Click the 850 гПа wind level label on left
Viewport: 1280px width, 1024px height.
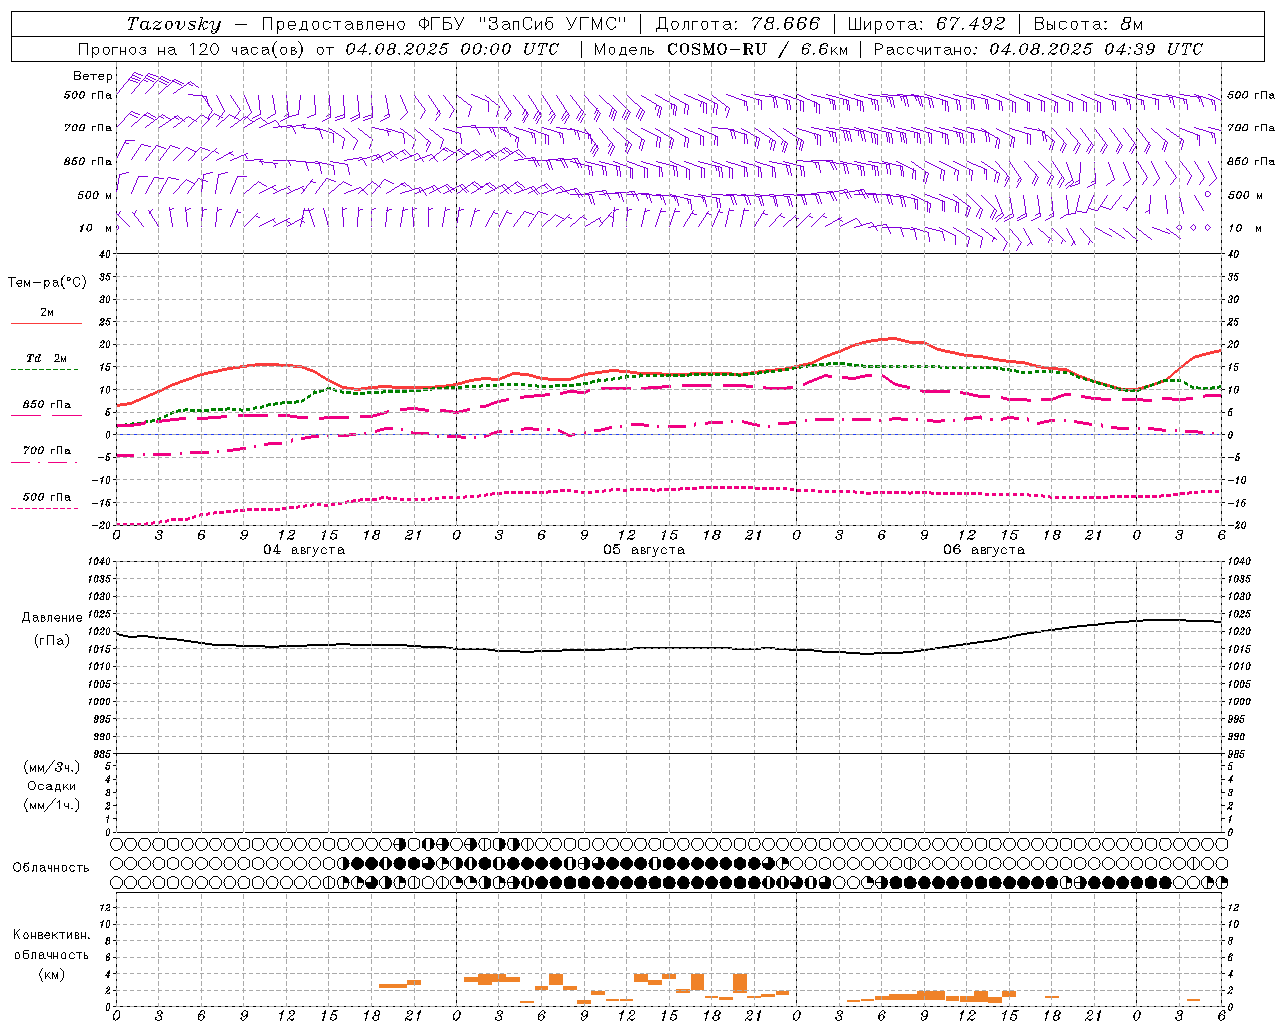click(88, 161)
